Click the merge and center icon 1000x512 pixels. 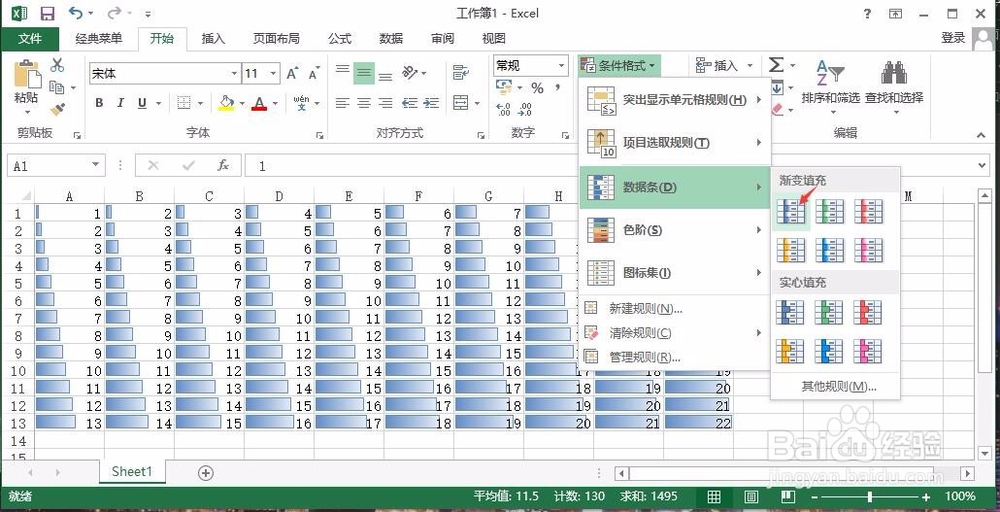pyautogui.click(x=460, y=103)
